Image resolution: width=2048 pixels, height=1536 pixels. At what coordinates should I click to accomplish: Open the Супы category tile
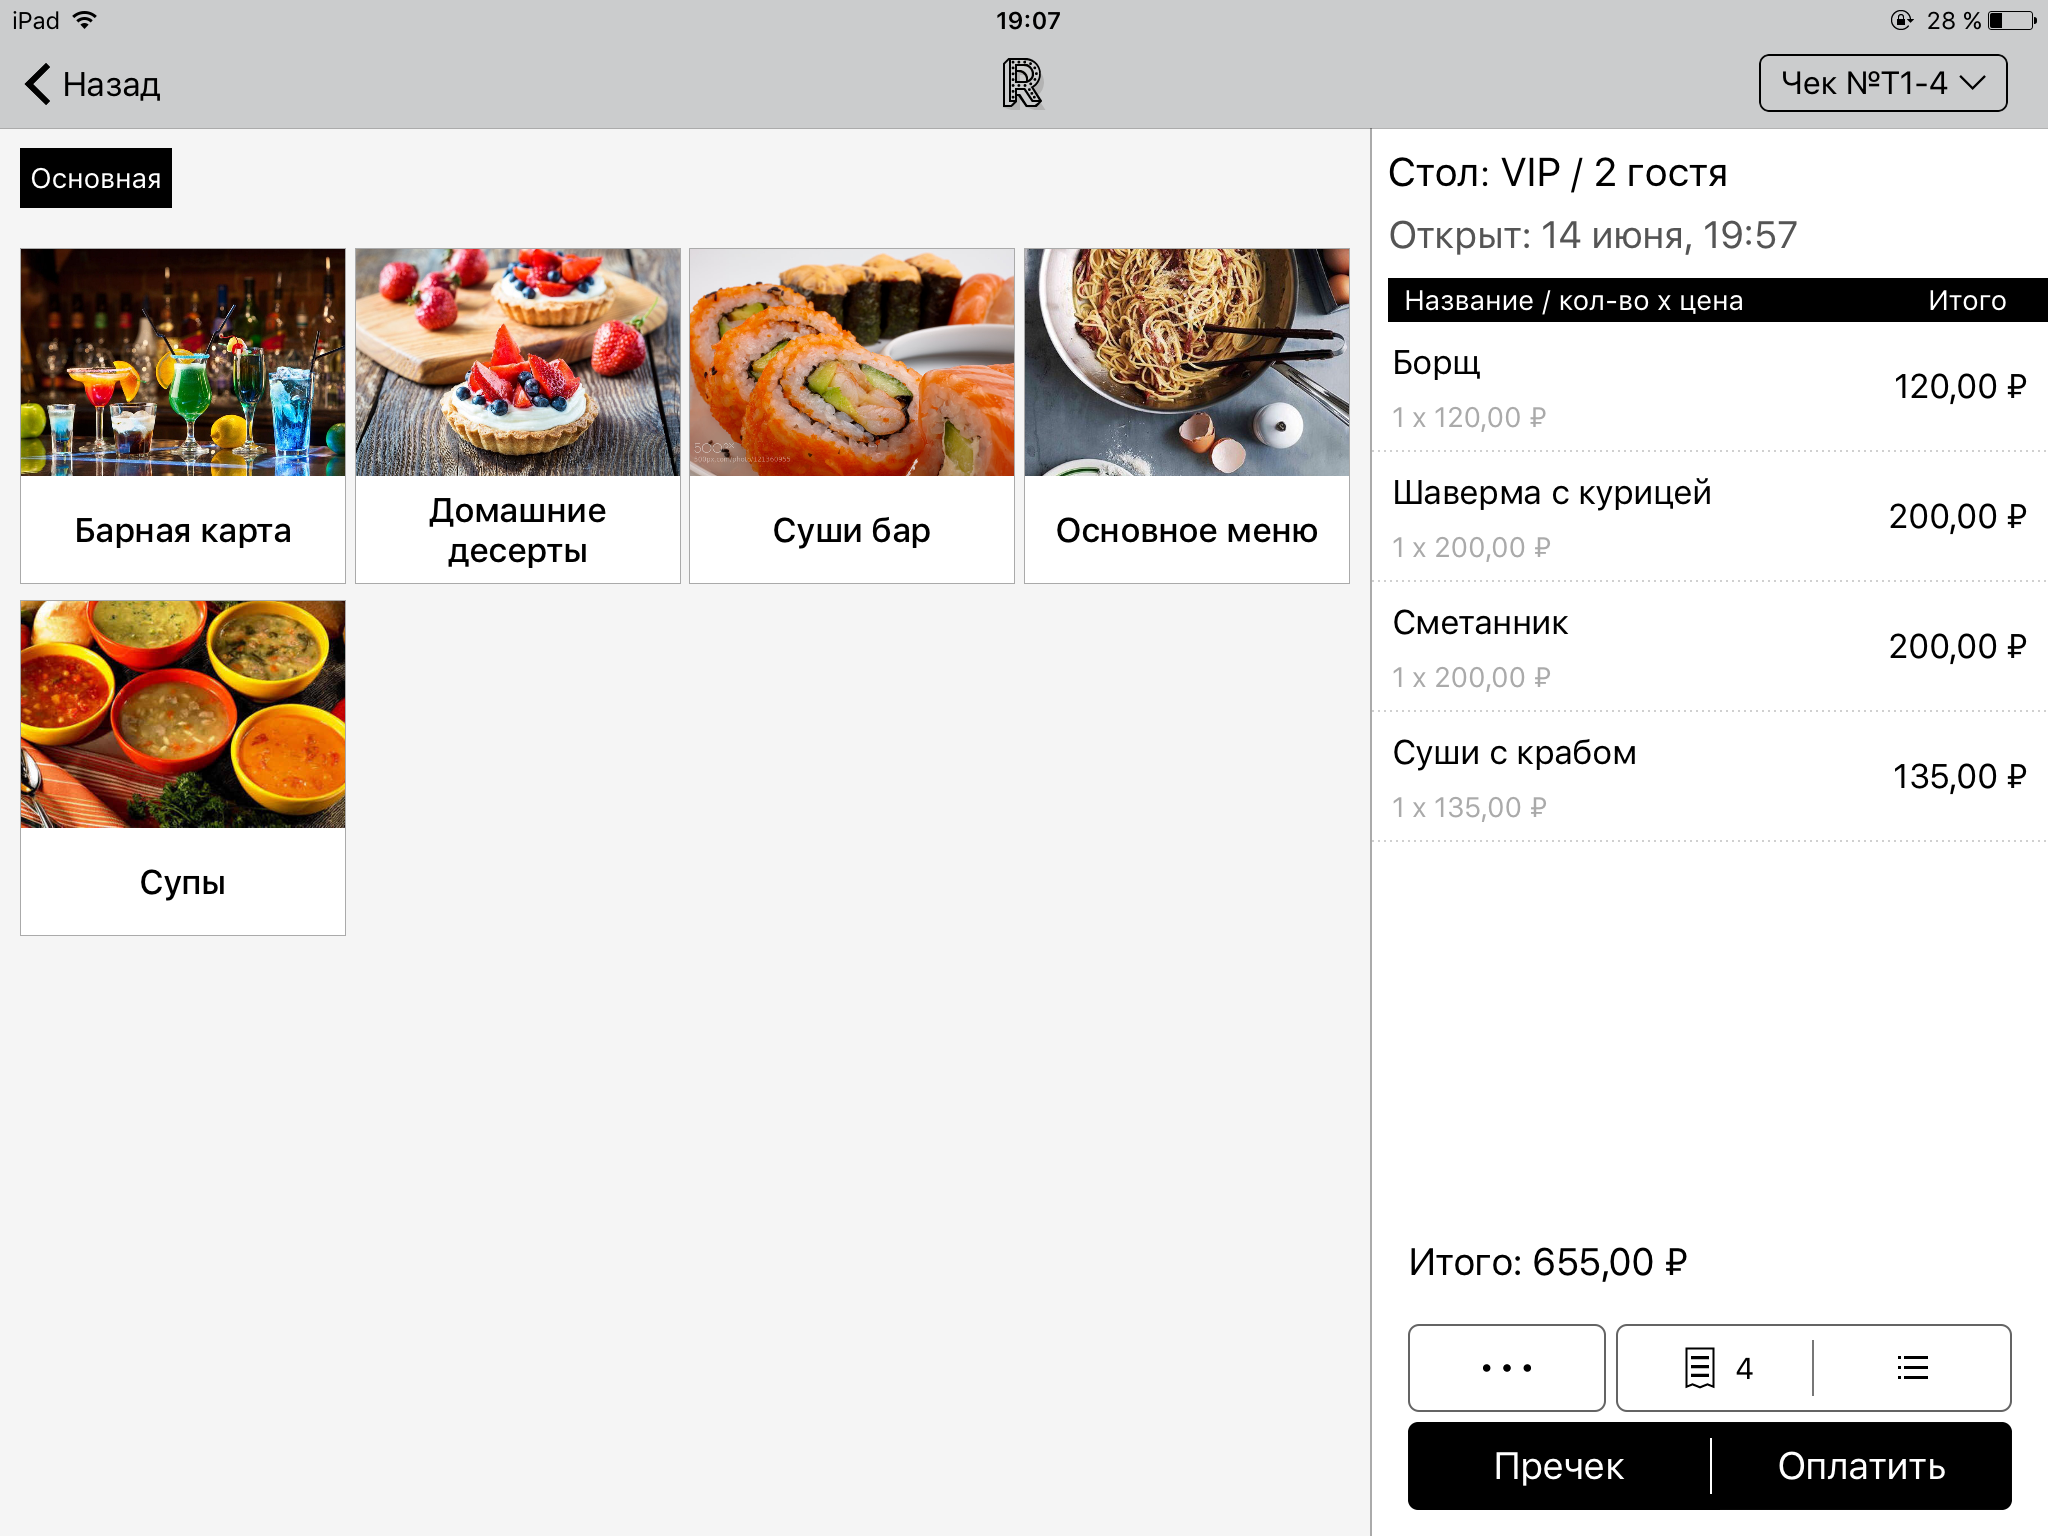183,767
